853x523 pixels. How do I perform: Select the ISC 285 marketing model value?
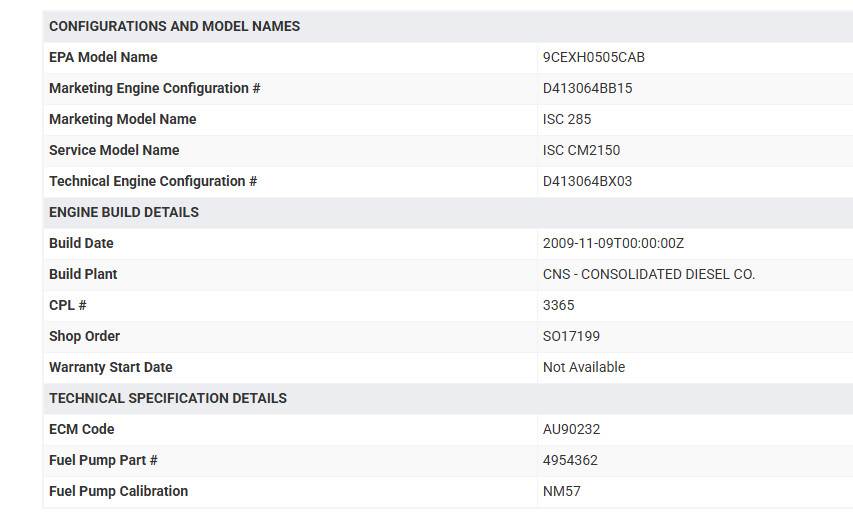pos(567,119)
